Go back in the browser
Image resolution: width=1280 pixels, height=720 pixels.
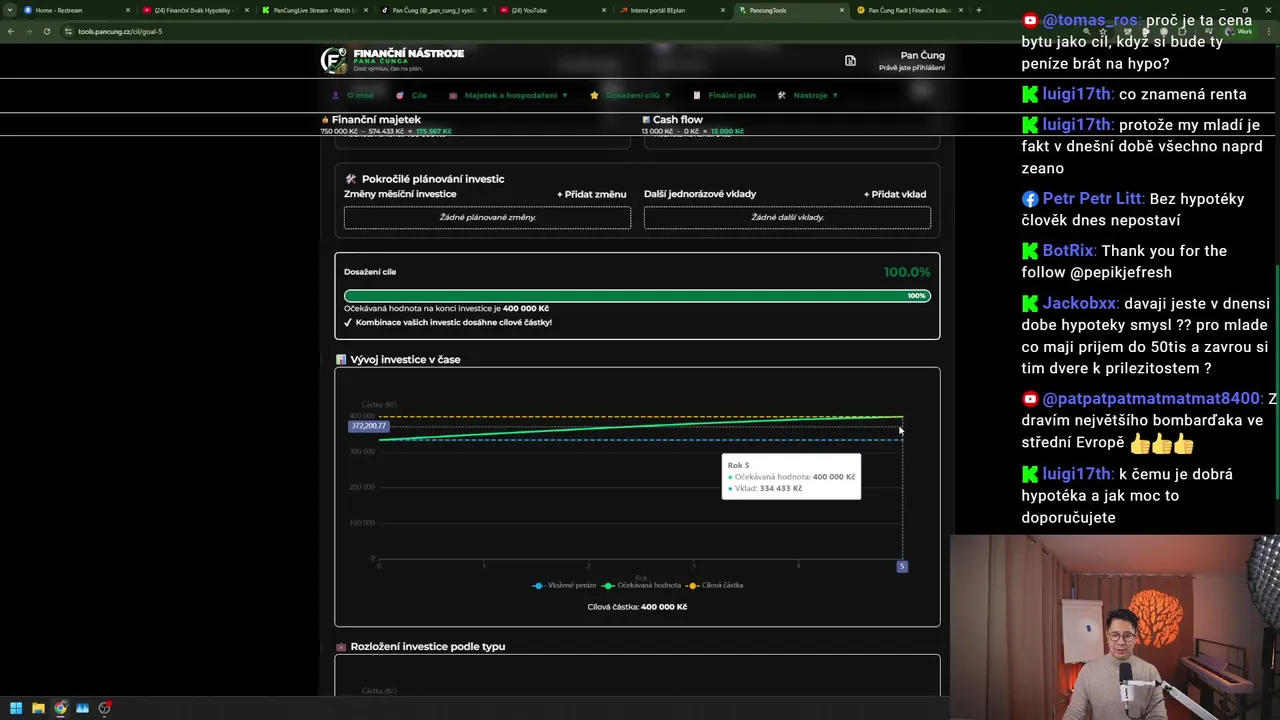11,31
